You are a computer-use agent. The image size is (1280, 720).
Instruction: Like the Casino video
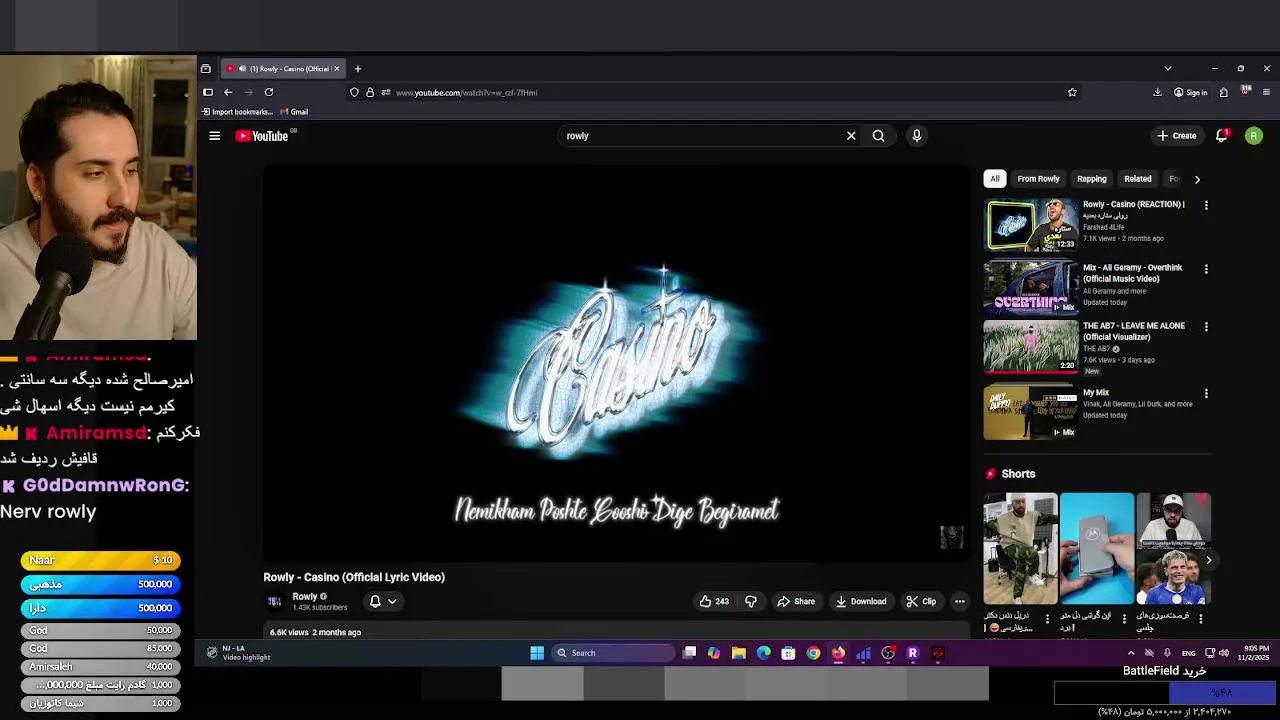(x=714, y=601)
